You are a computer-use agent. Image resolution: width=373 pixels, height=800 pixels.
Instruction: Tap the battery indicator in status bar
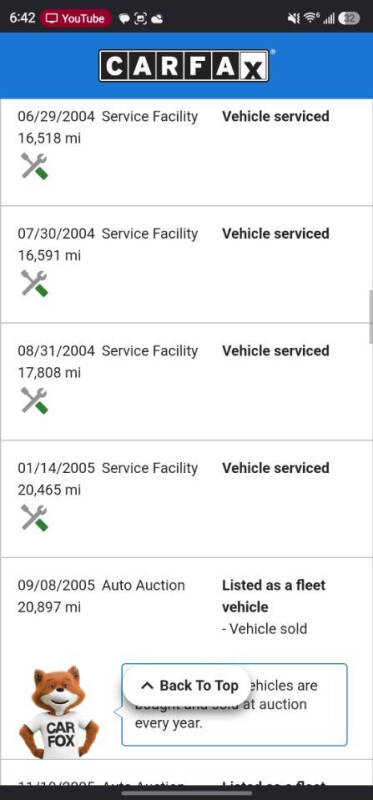[x=349, y=18]
